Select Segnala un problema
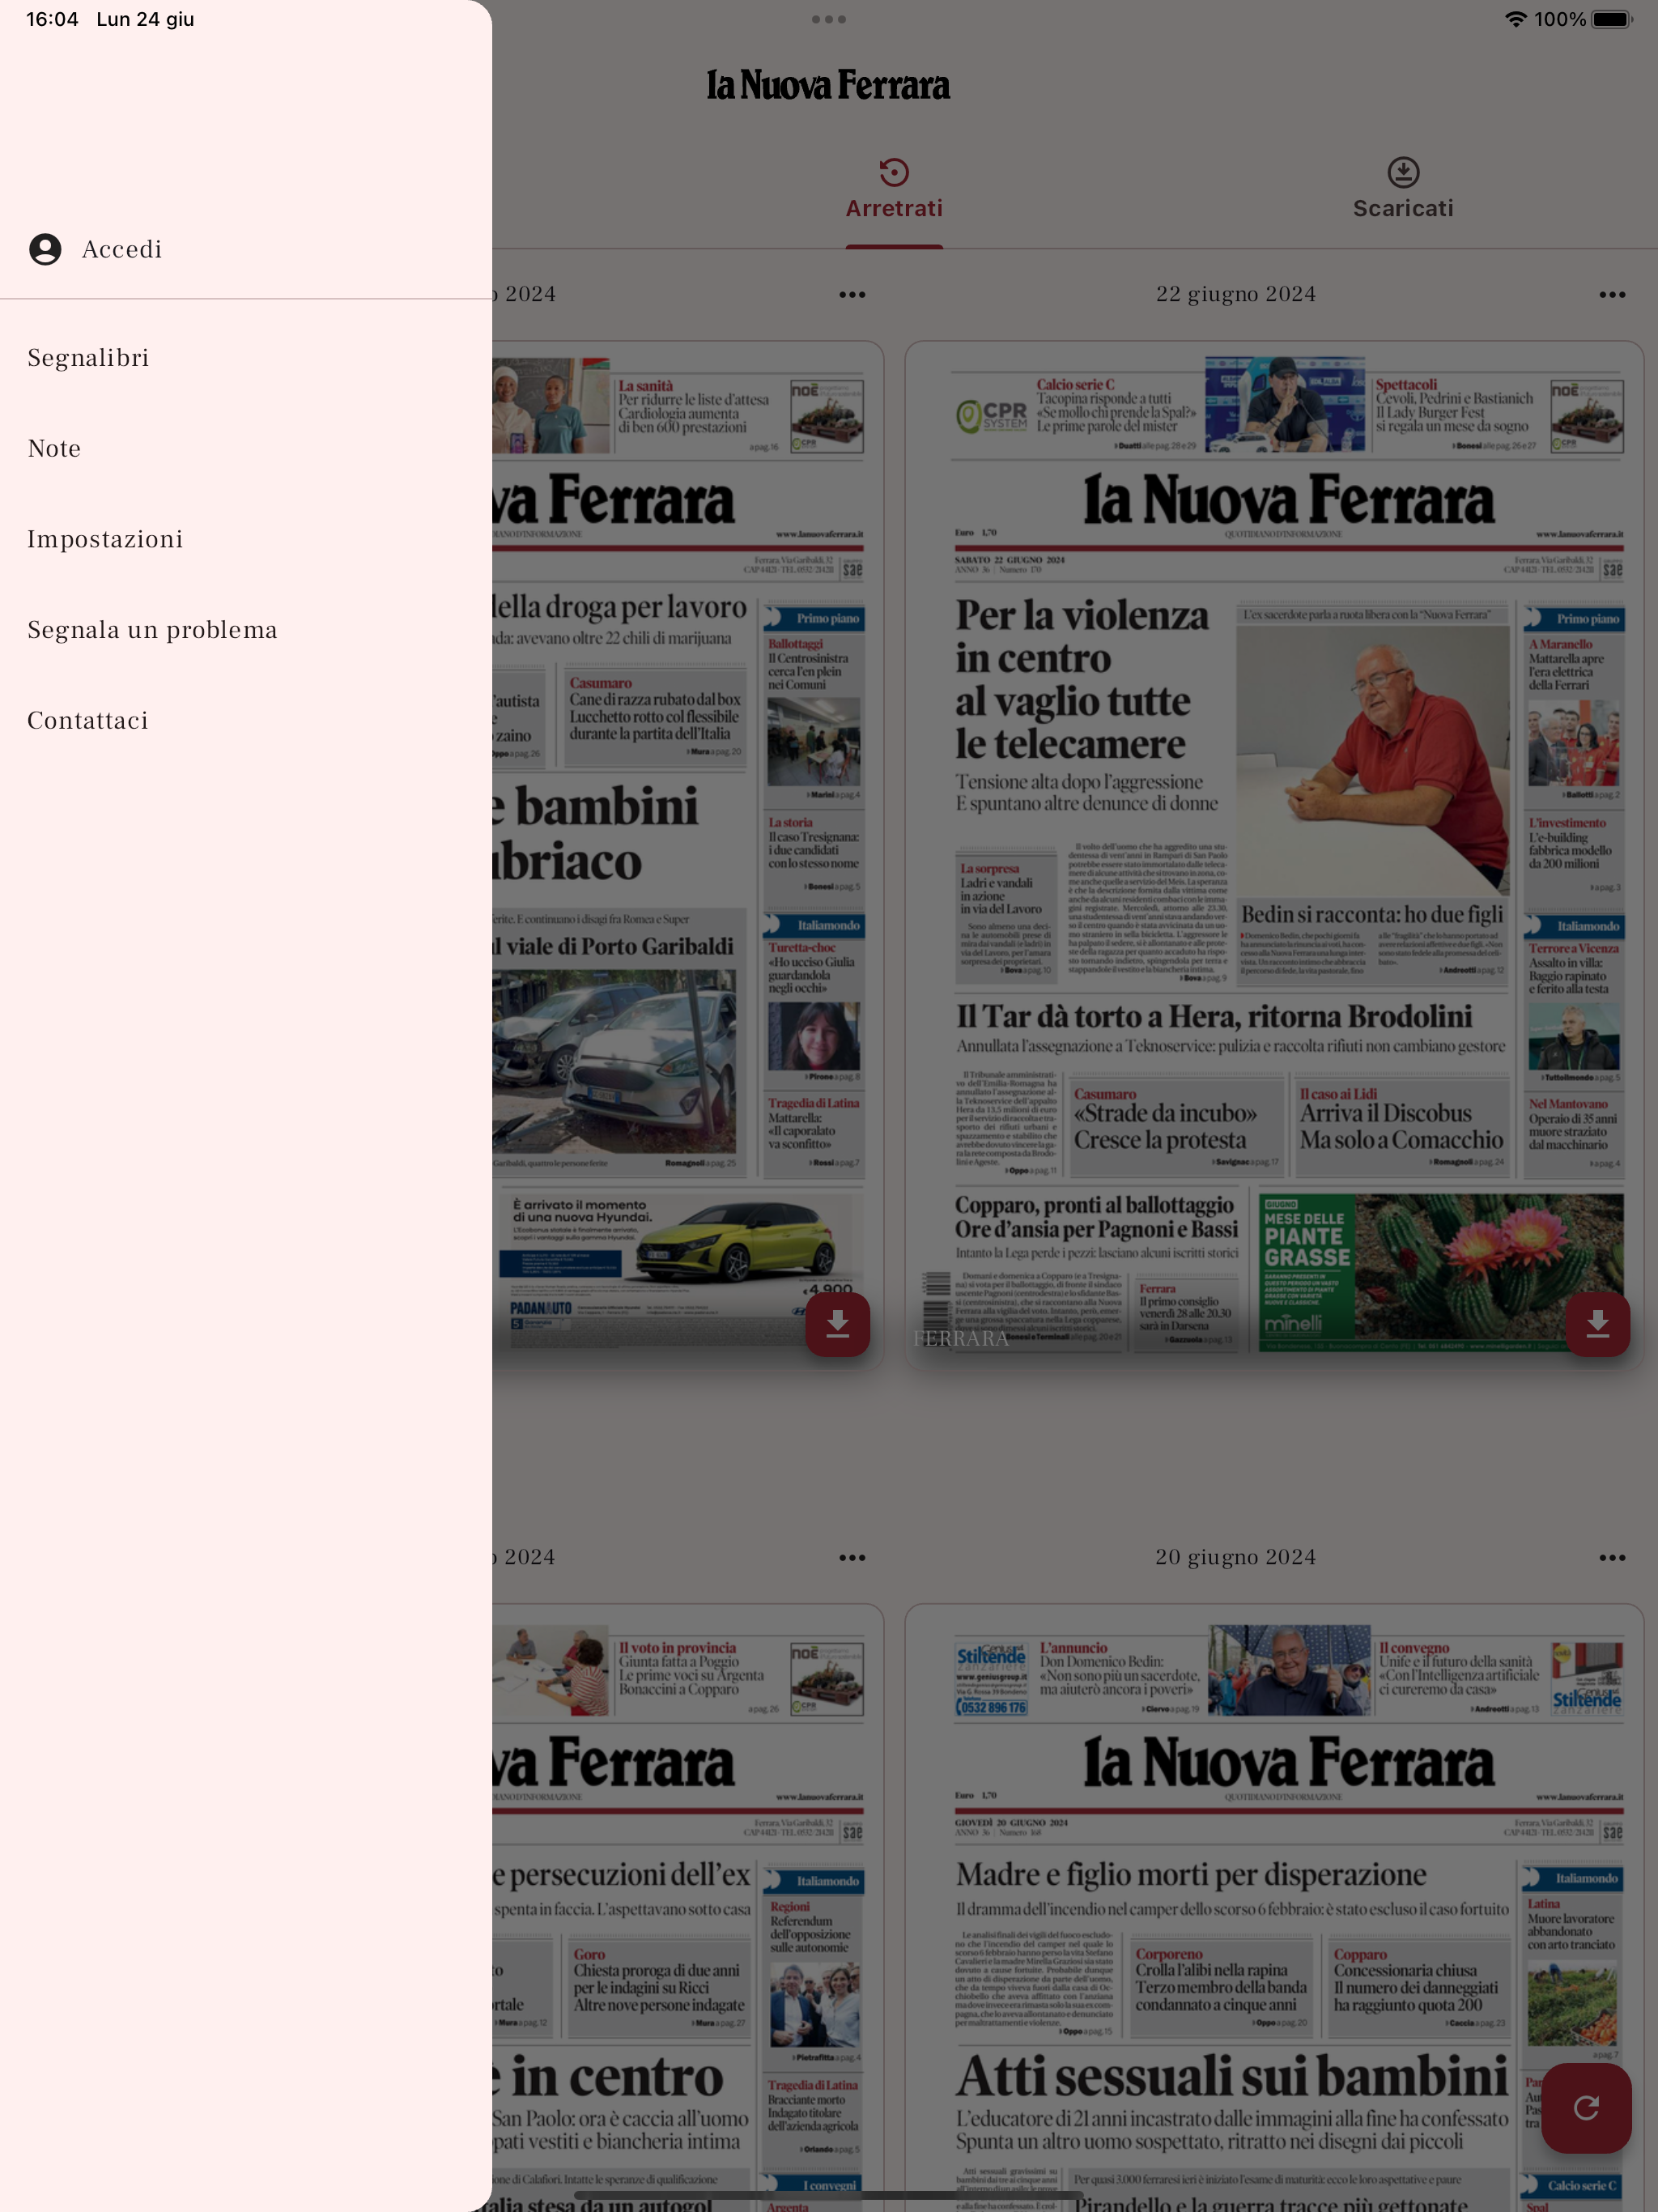 (x=246, y=630)
